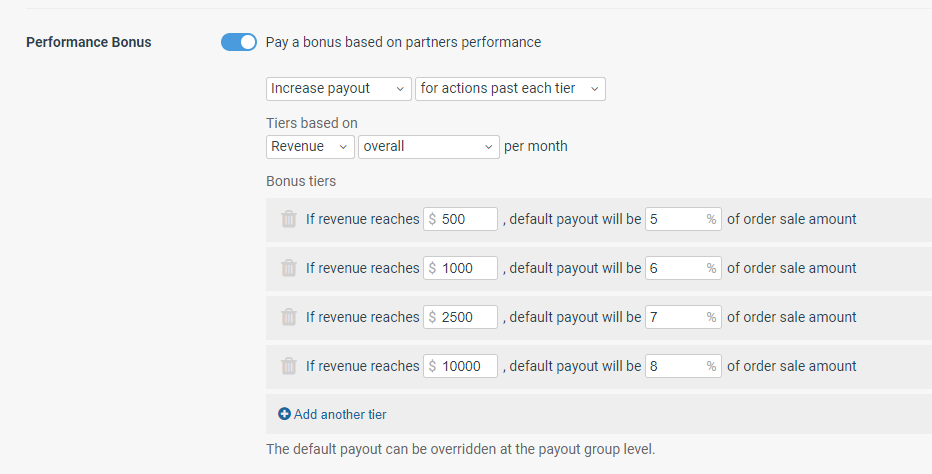Delete the $2500 revenue tier
The height and width of the screenshot is (474, 932).
coord(289,317)
